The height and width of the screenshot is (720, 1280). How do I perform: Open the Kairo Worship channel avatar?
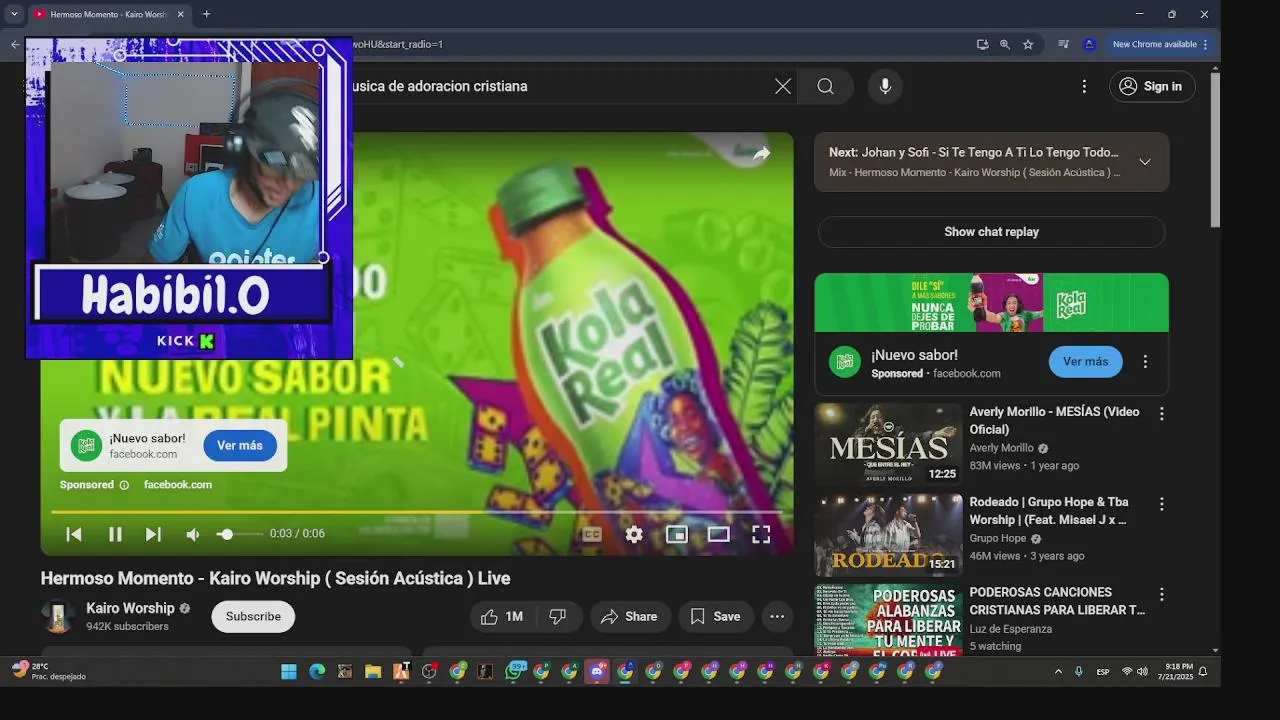58,616
